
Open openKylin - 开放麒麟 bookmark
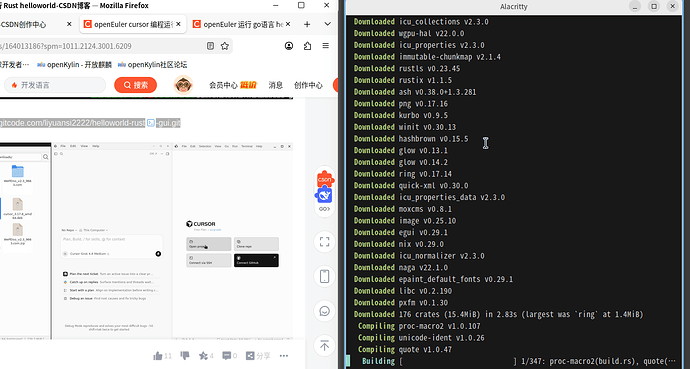click(74, 65)
